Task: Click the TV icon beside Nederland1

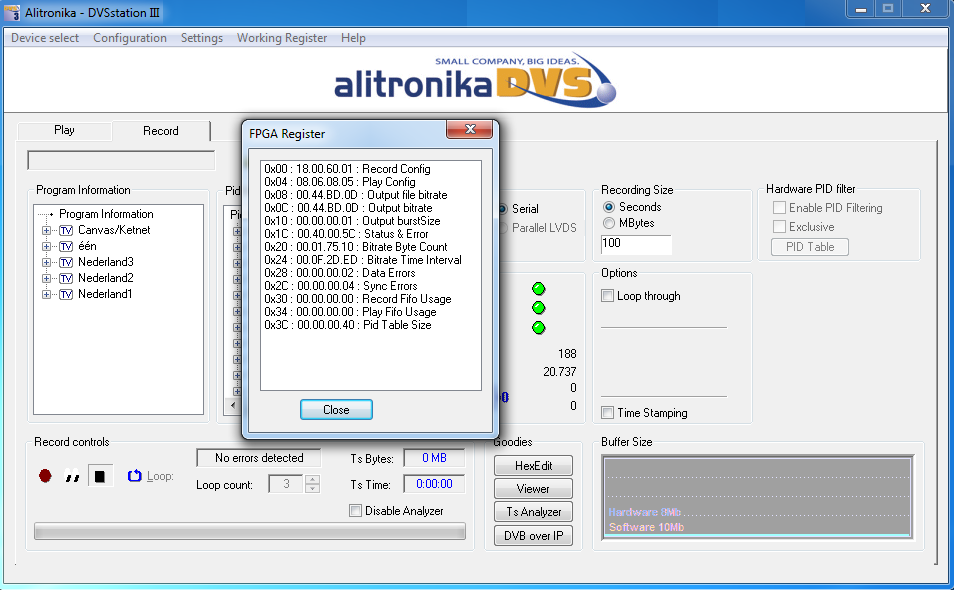Action: (66, 294)
